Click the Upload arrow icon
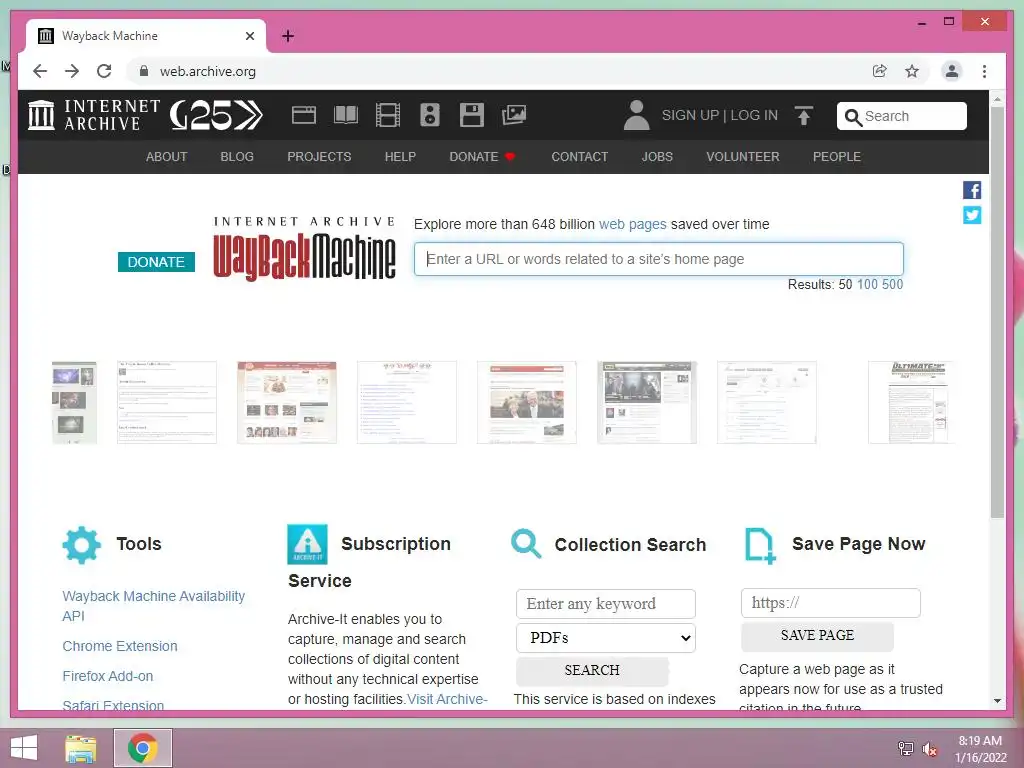The width and height of the screenshot is (1024, 768). pyautogui.click(x=804, y=116)
